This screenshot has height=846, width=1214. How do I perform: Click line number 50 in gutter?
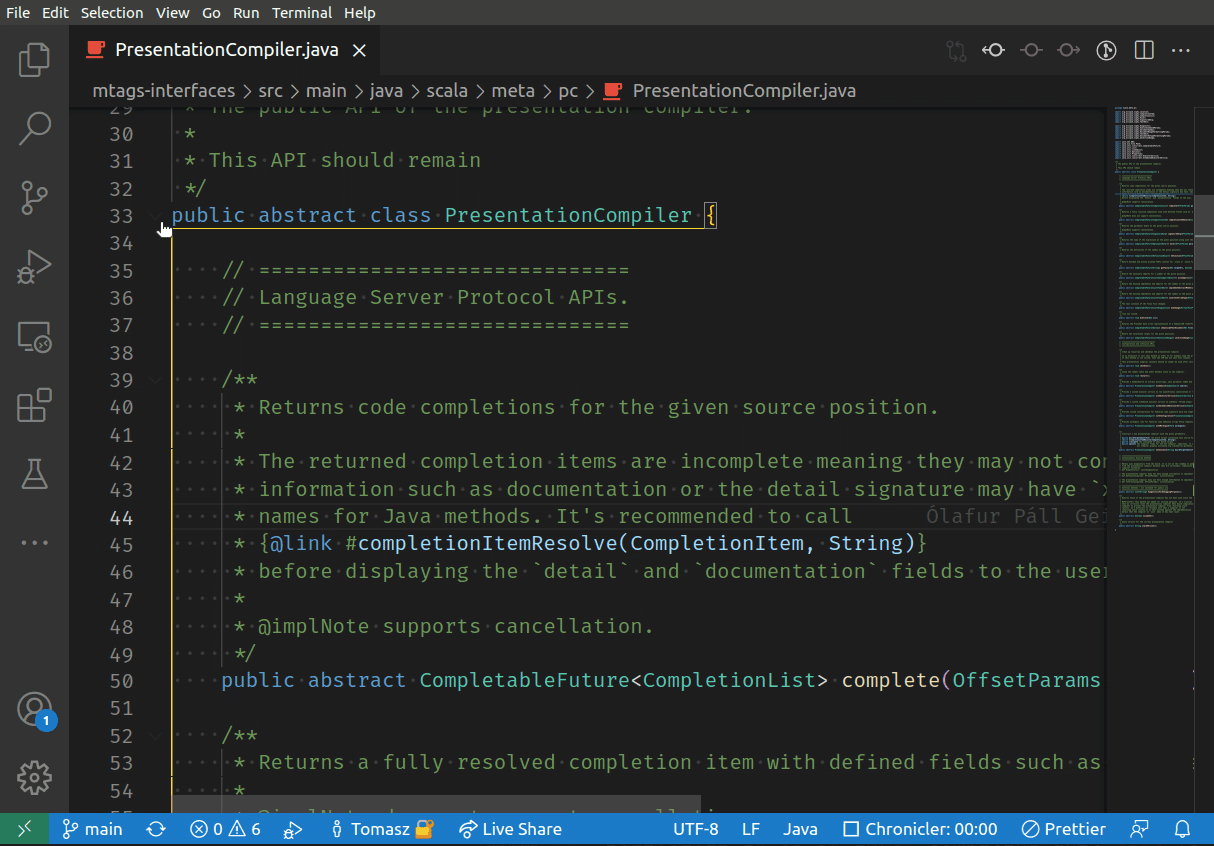(x=121, y=681)
